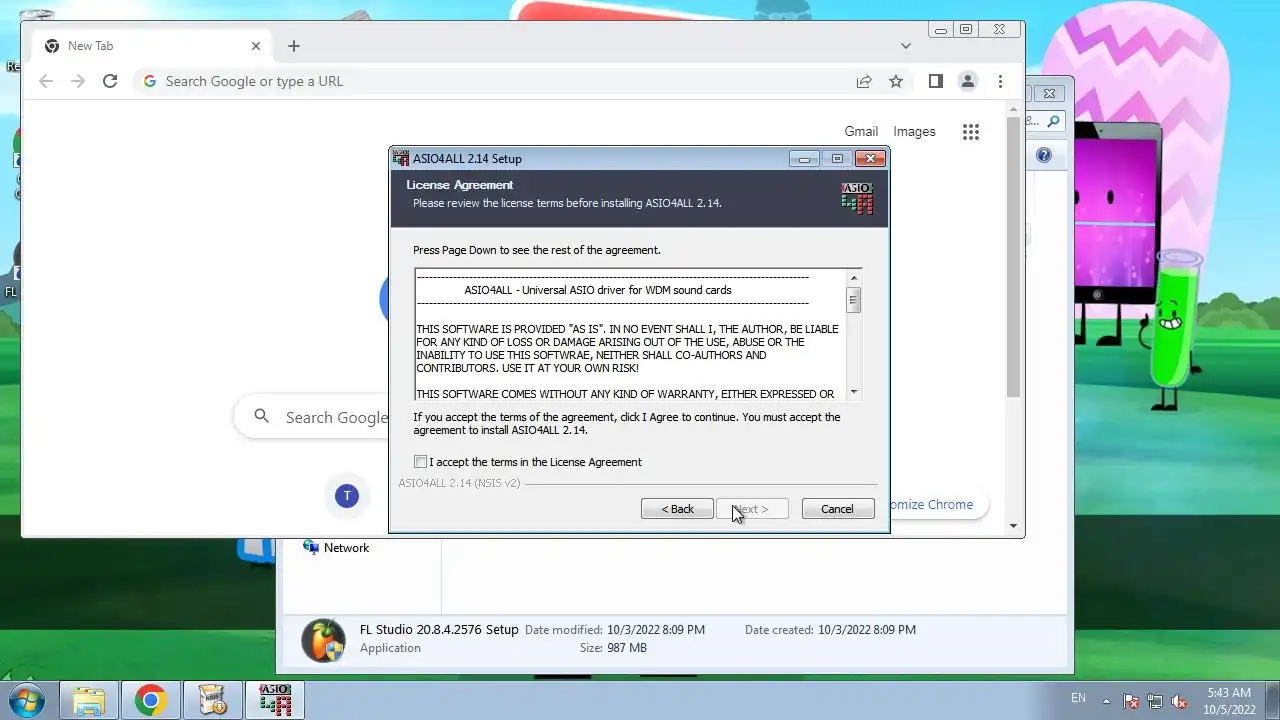1280x720 pixels.
Task: Open Chrome side panel icon
Action: pos(936,81)
